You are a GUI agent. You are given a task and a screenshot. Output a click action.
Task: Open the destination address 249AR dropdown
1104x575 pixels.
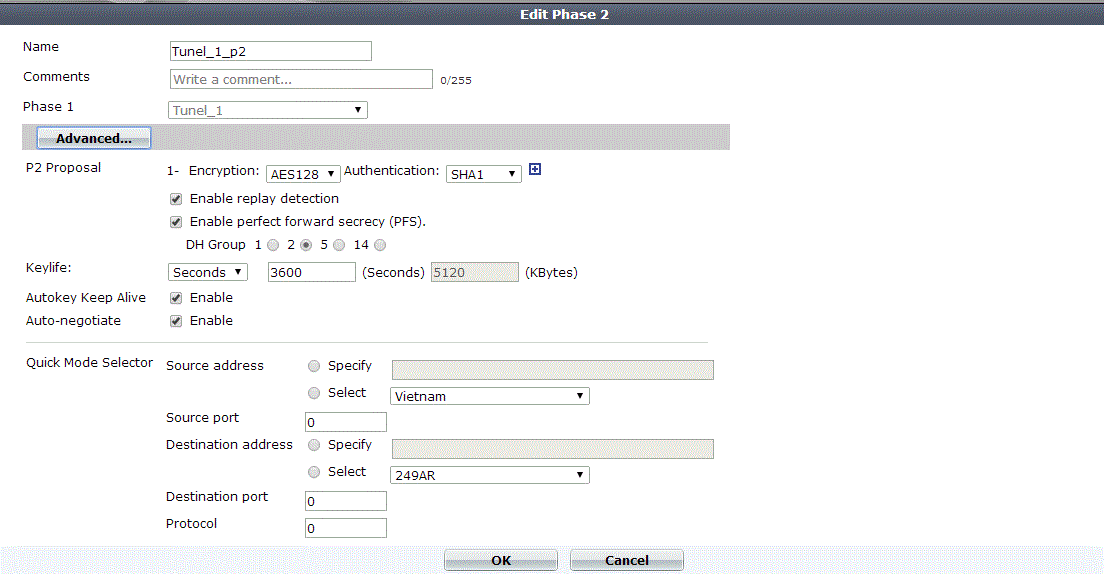[x=489, y=475]
